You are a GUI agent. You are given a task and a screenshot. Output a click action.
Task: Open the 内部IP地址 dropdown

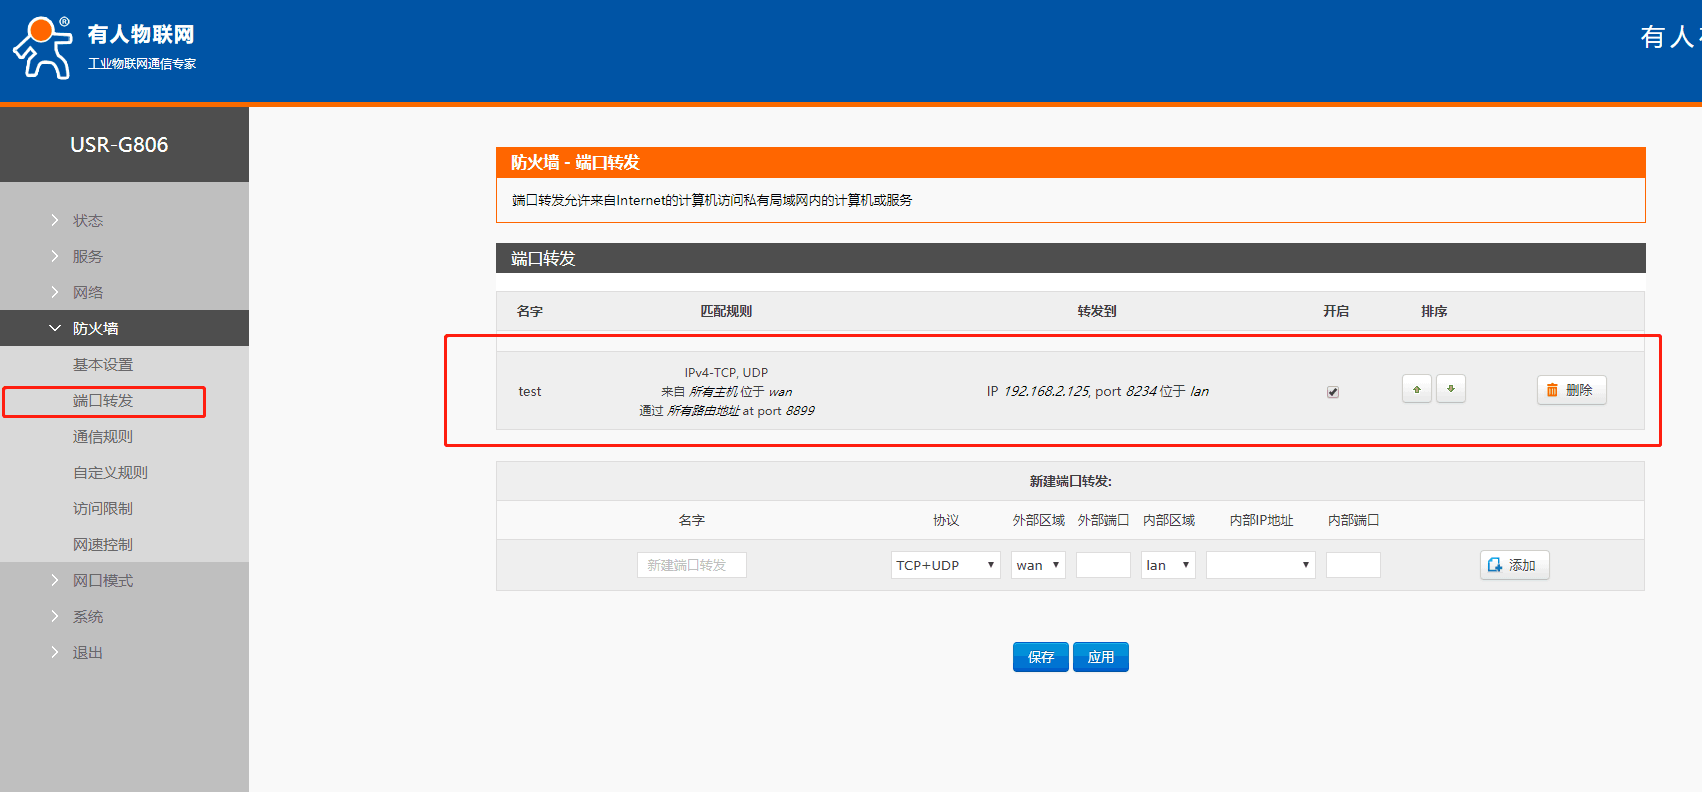(1259, 565)
